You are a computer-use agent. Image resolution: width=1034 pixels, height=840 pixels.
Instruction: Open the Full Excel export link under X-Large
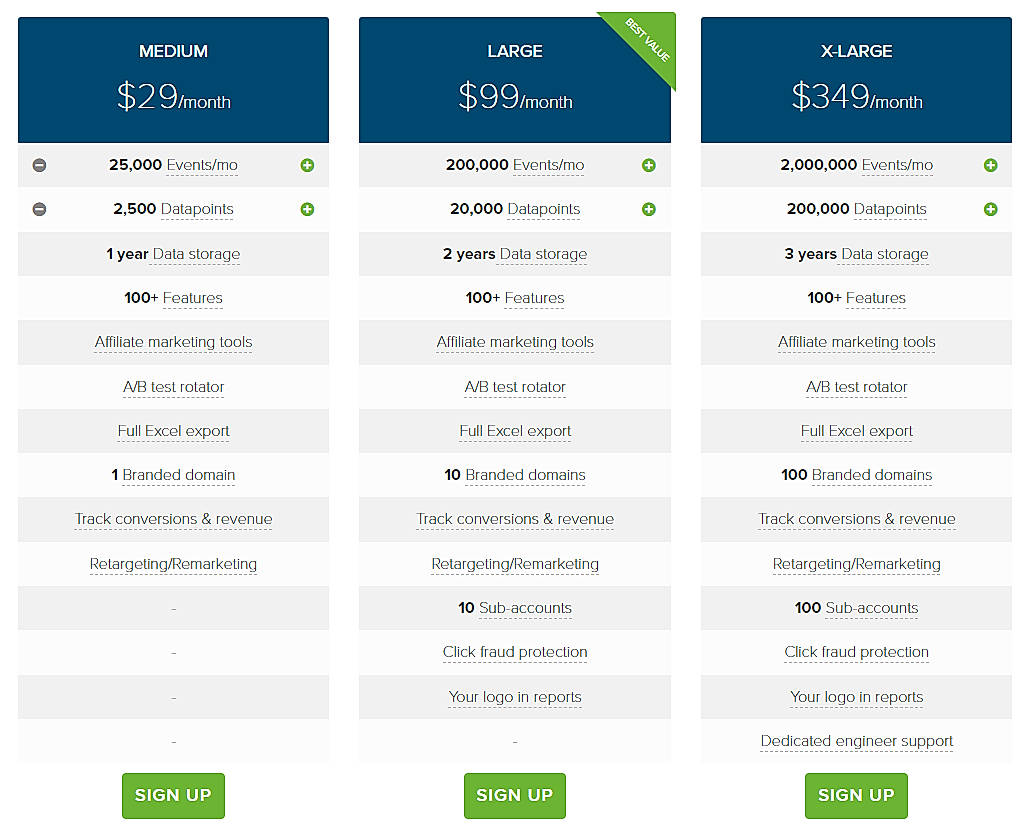(856, 431)
